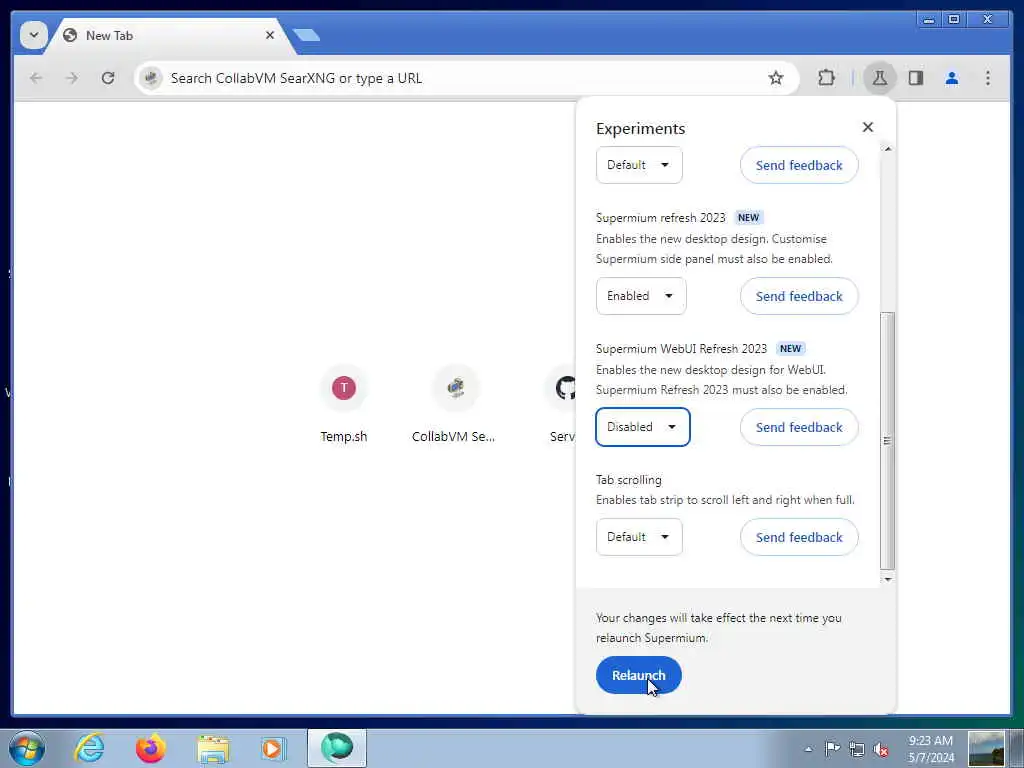Toggle the side panel icon
Viewport: 1024px width, 768px height.
click(916, 78)
